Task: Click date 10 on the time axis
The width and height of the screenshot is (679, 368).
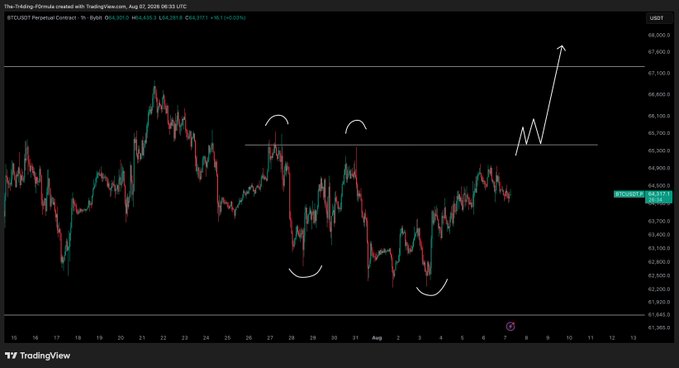Action: (569, 338)
